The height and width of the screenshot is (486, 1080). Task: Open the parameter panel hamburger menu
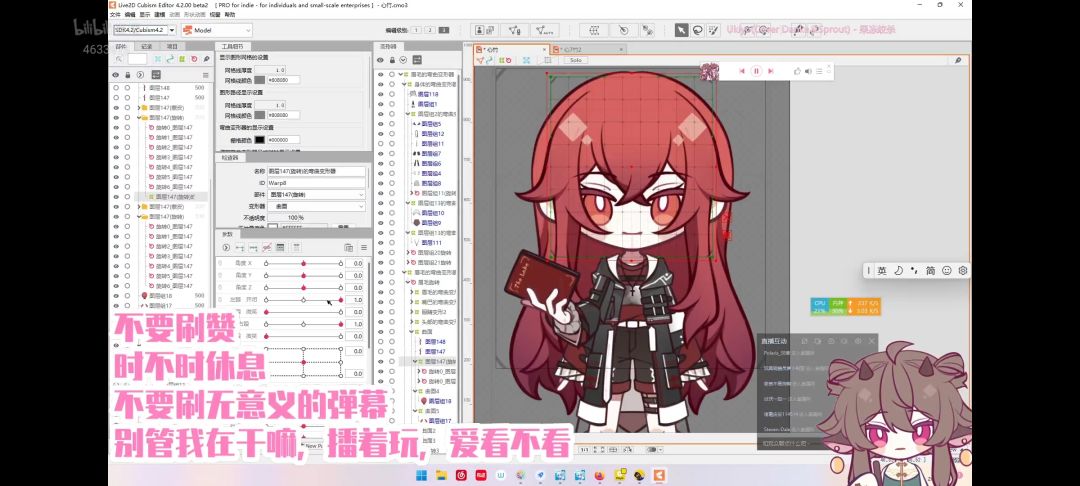click(363, 247)
